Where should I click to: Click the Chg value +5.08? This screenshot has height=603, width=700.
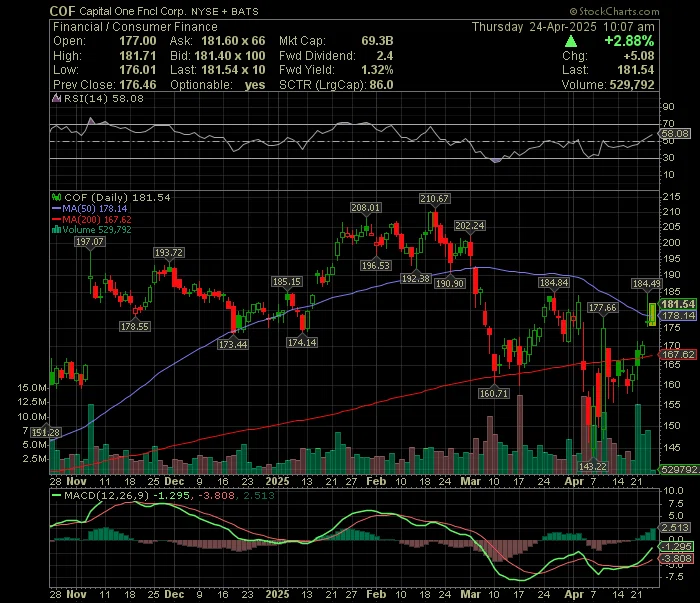pyautogui.click(x=638, y=56)
